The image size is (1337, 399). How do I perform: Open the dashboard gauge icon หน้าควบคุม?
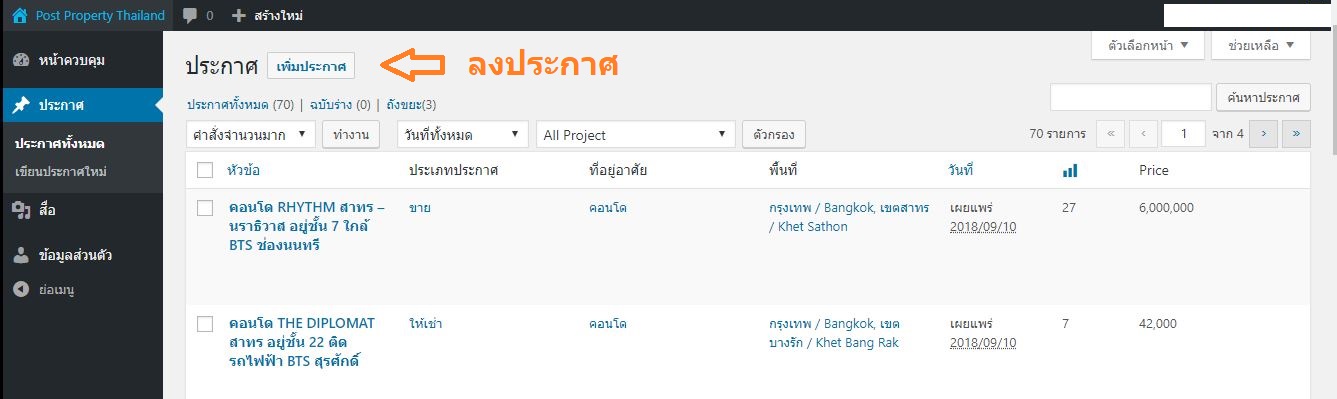pos(21,60)
